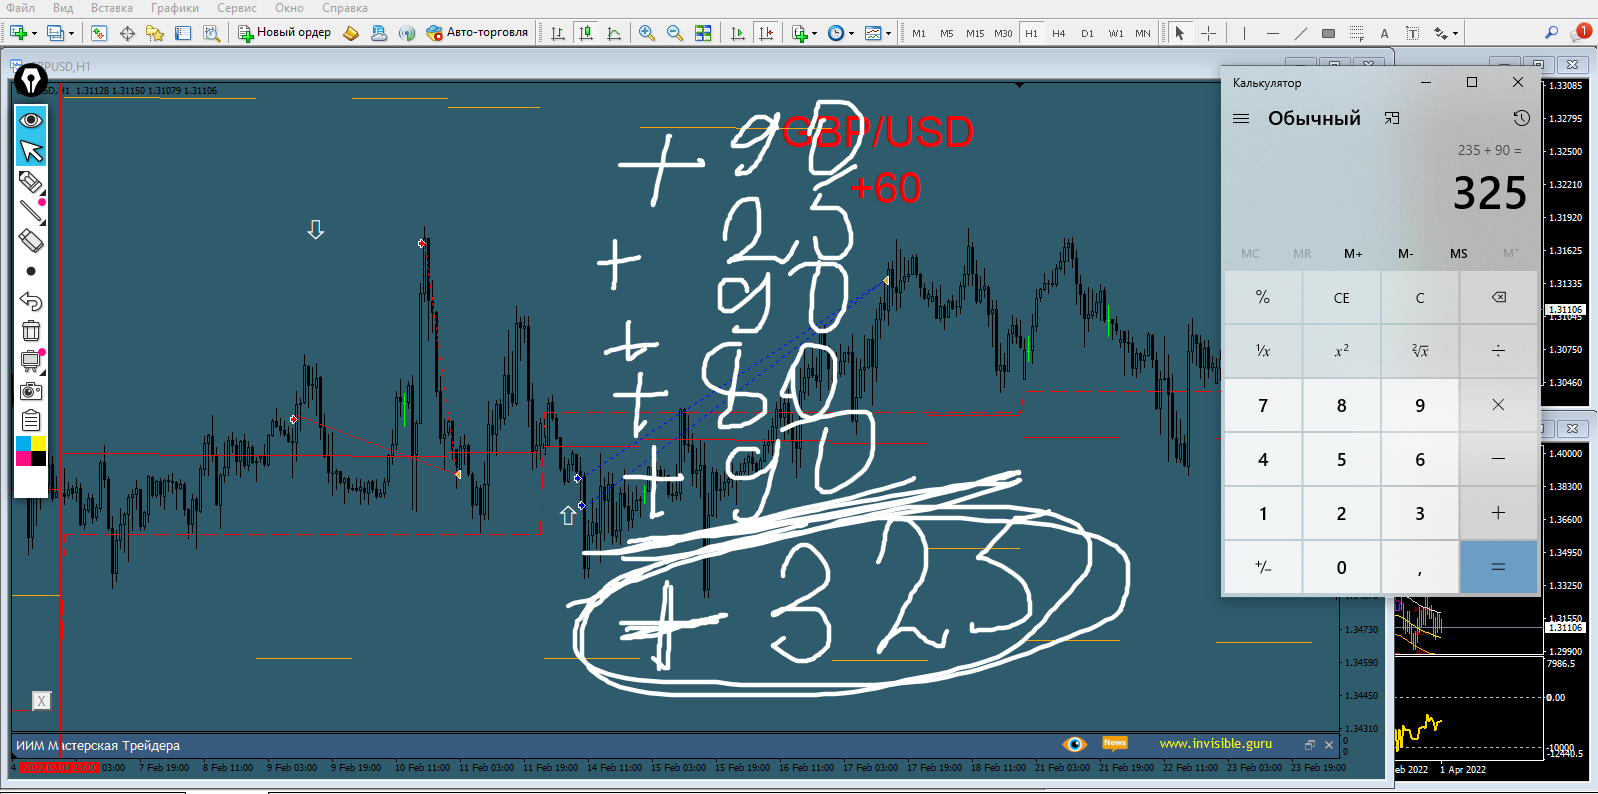Open the Вид menu
This screenshot has height=794, width=1598.
(63, 8)
